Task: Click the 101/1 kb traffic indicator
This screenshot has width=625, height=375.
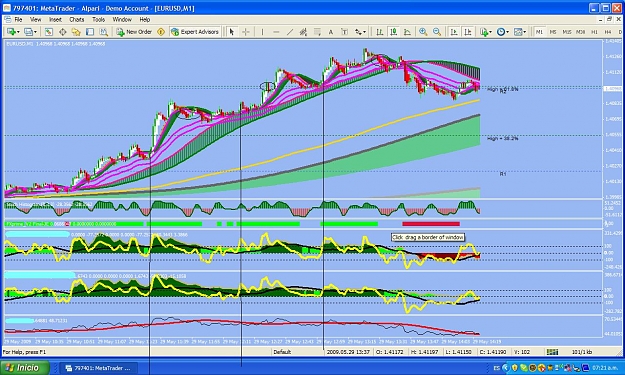Action: click(582, 352)
